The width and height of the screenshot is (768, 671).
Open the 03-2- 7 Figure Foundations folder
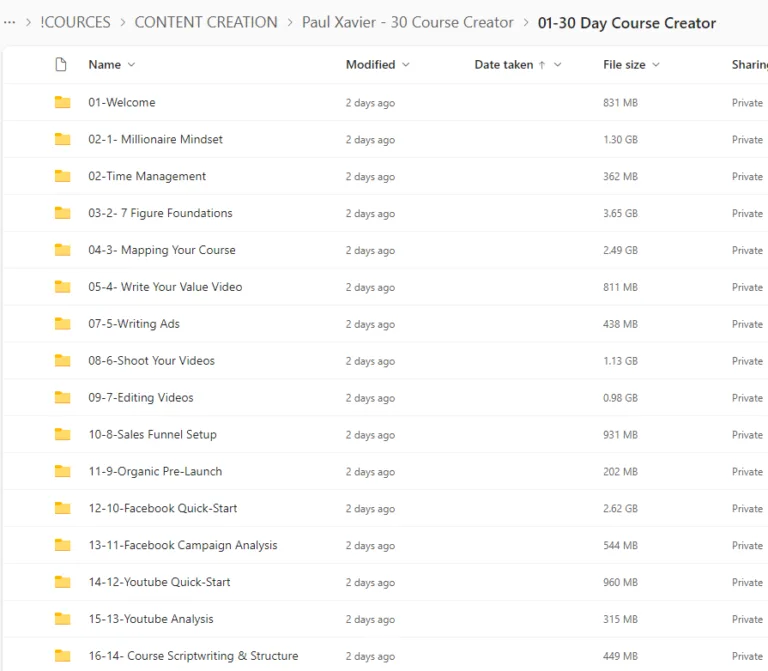tap(160, 213)
